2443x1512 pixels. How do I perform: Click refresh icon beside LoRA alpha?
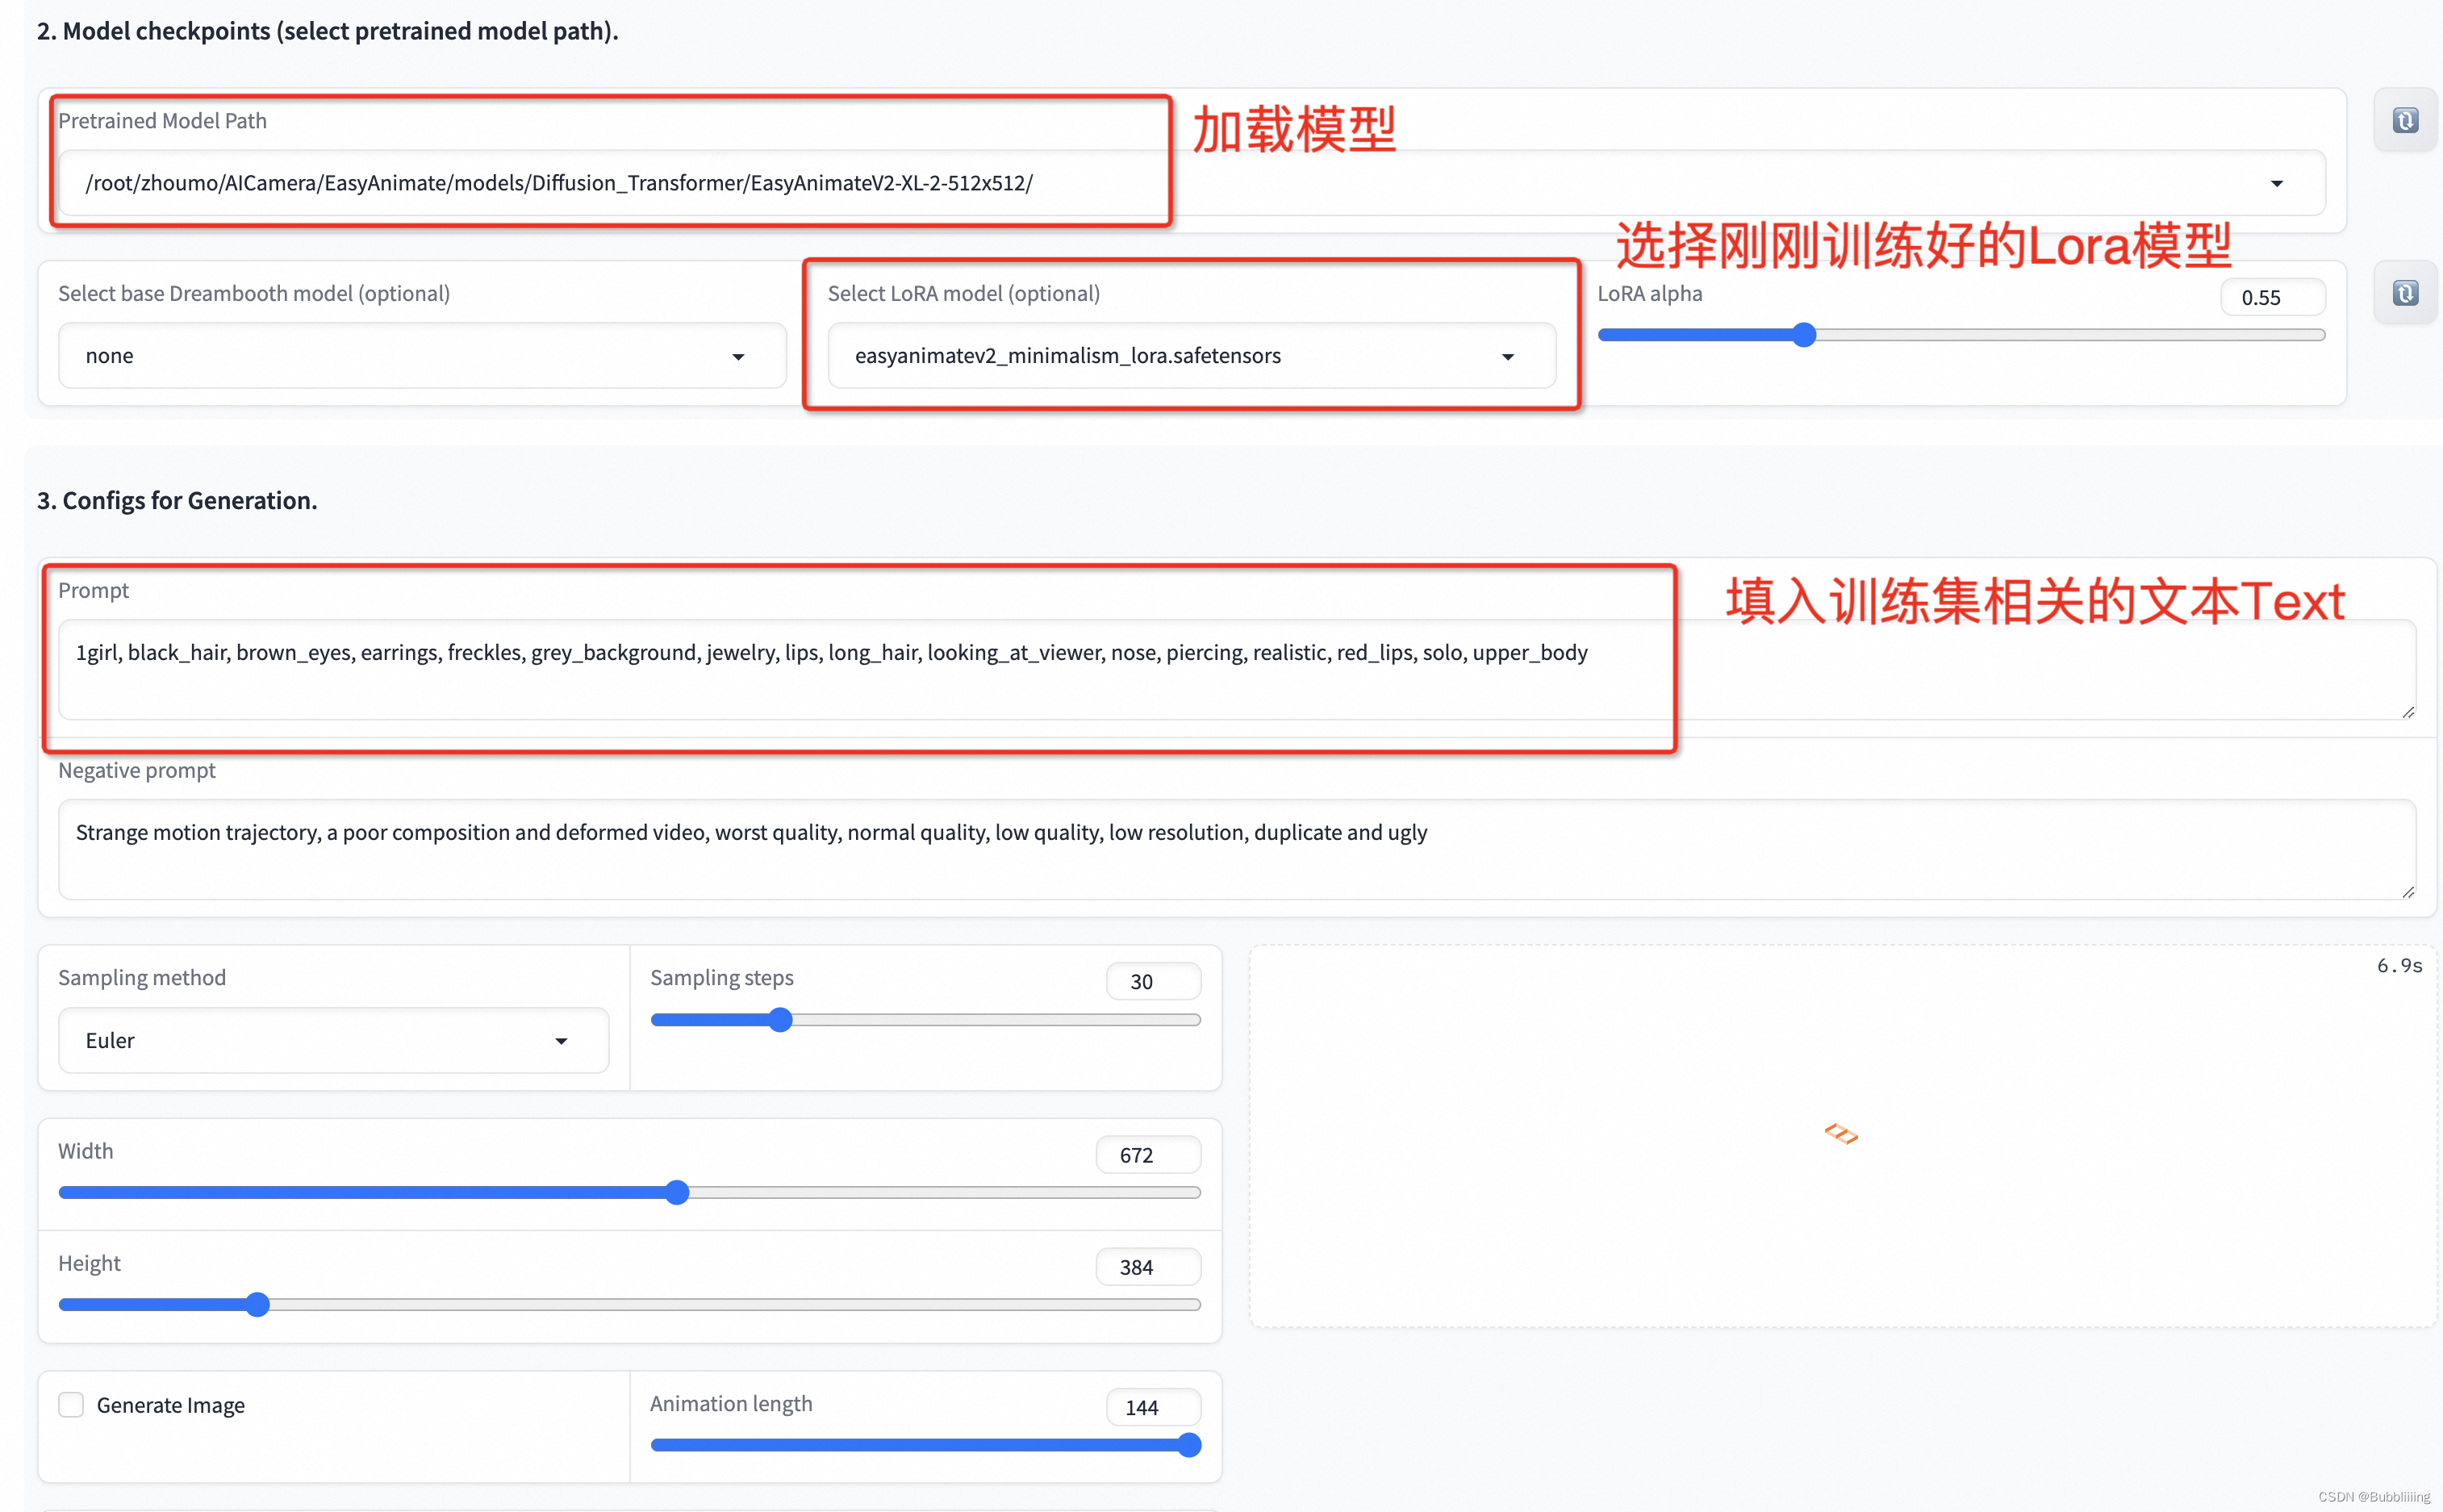pyautogui.click(x=2405, y=293)
